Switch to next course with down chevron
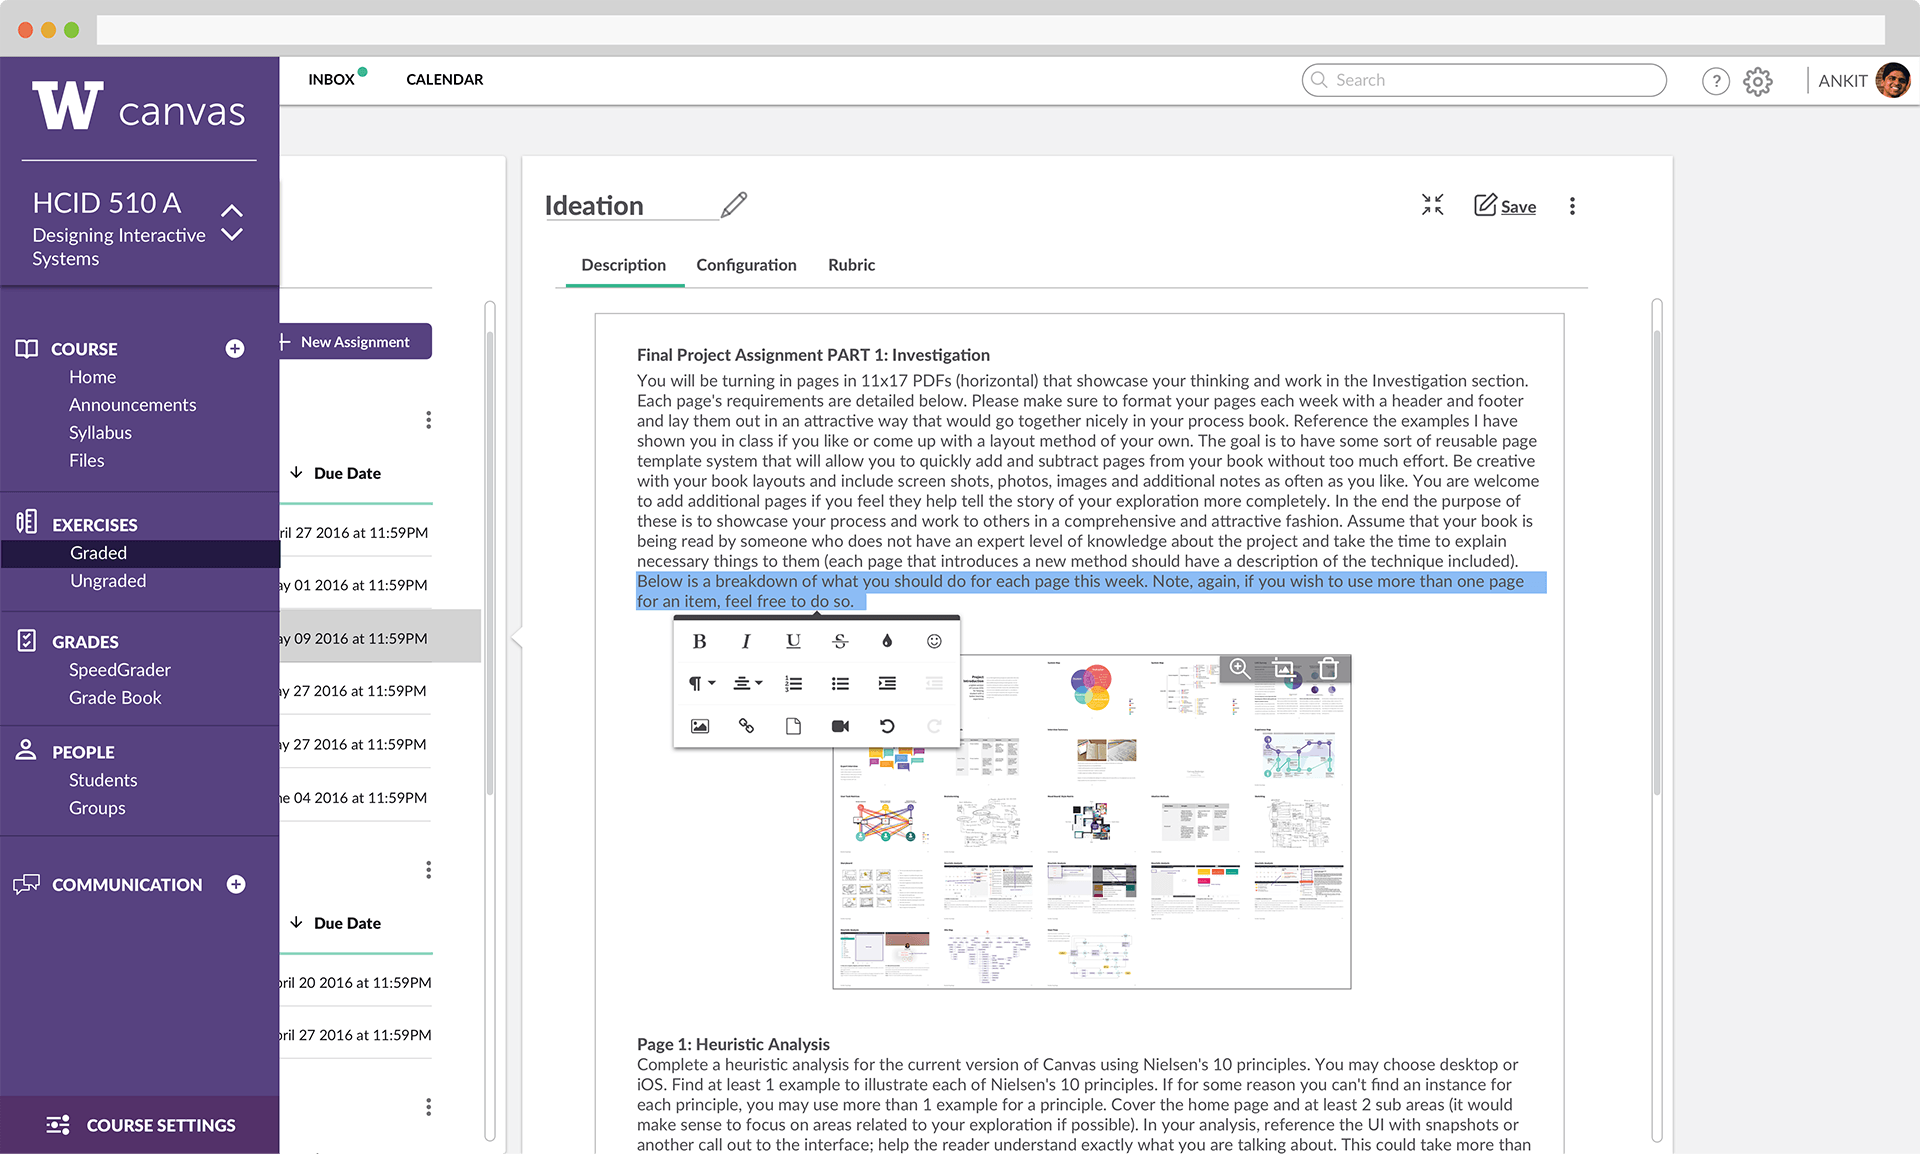Screen dimensions: 1920x1154 tap(232, 235)
